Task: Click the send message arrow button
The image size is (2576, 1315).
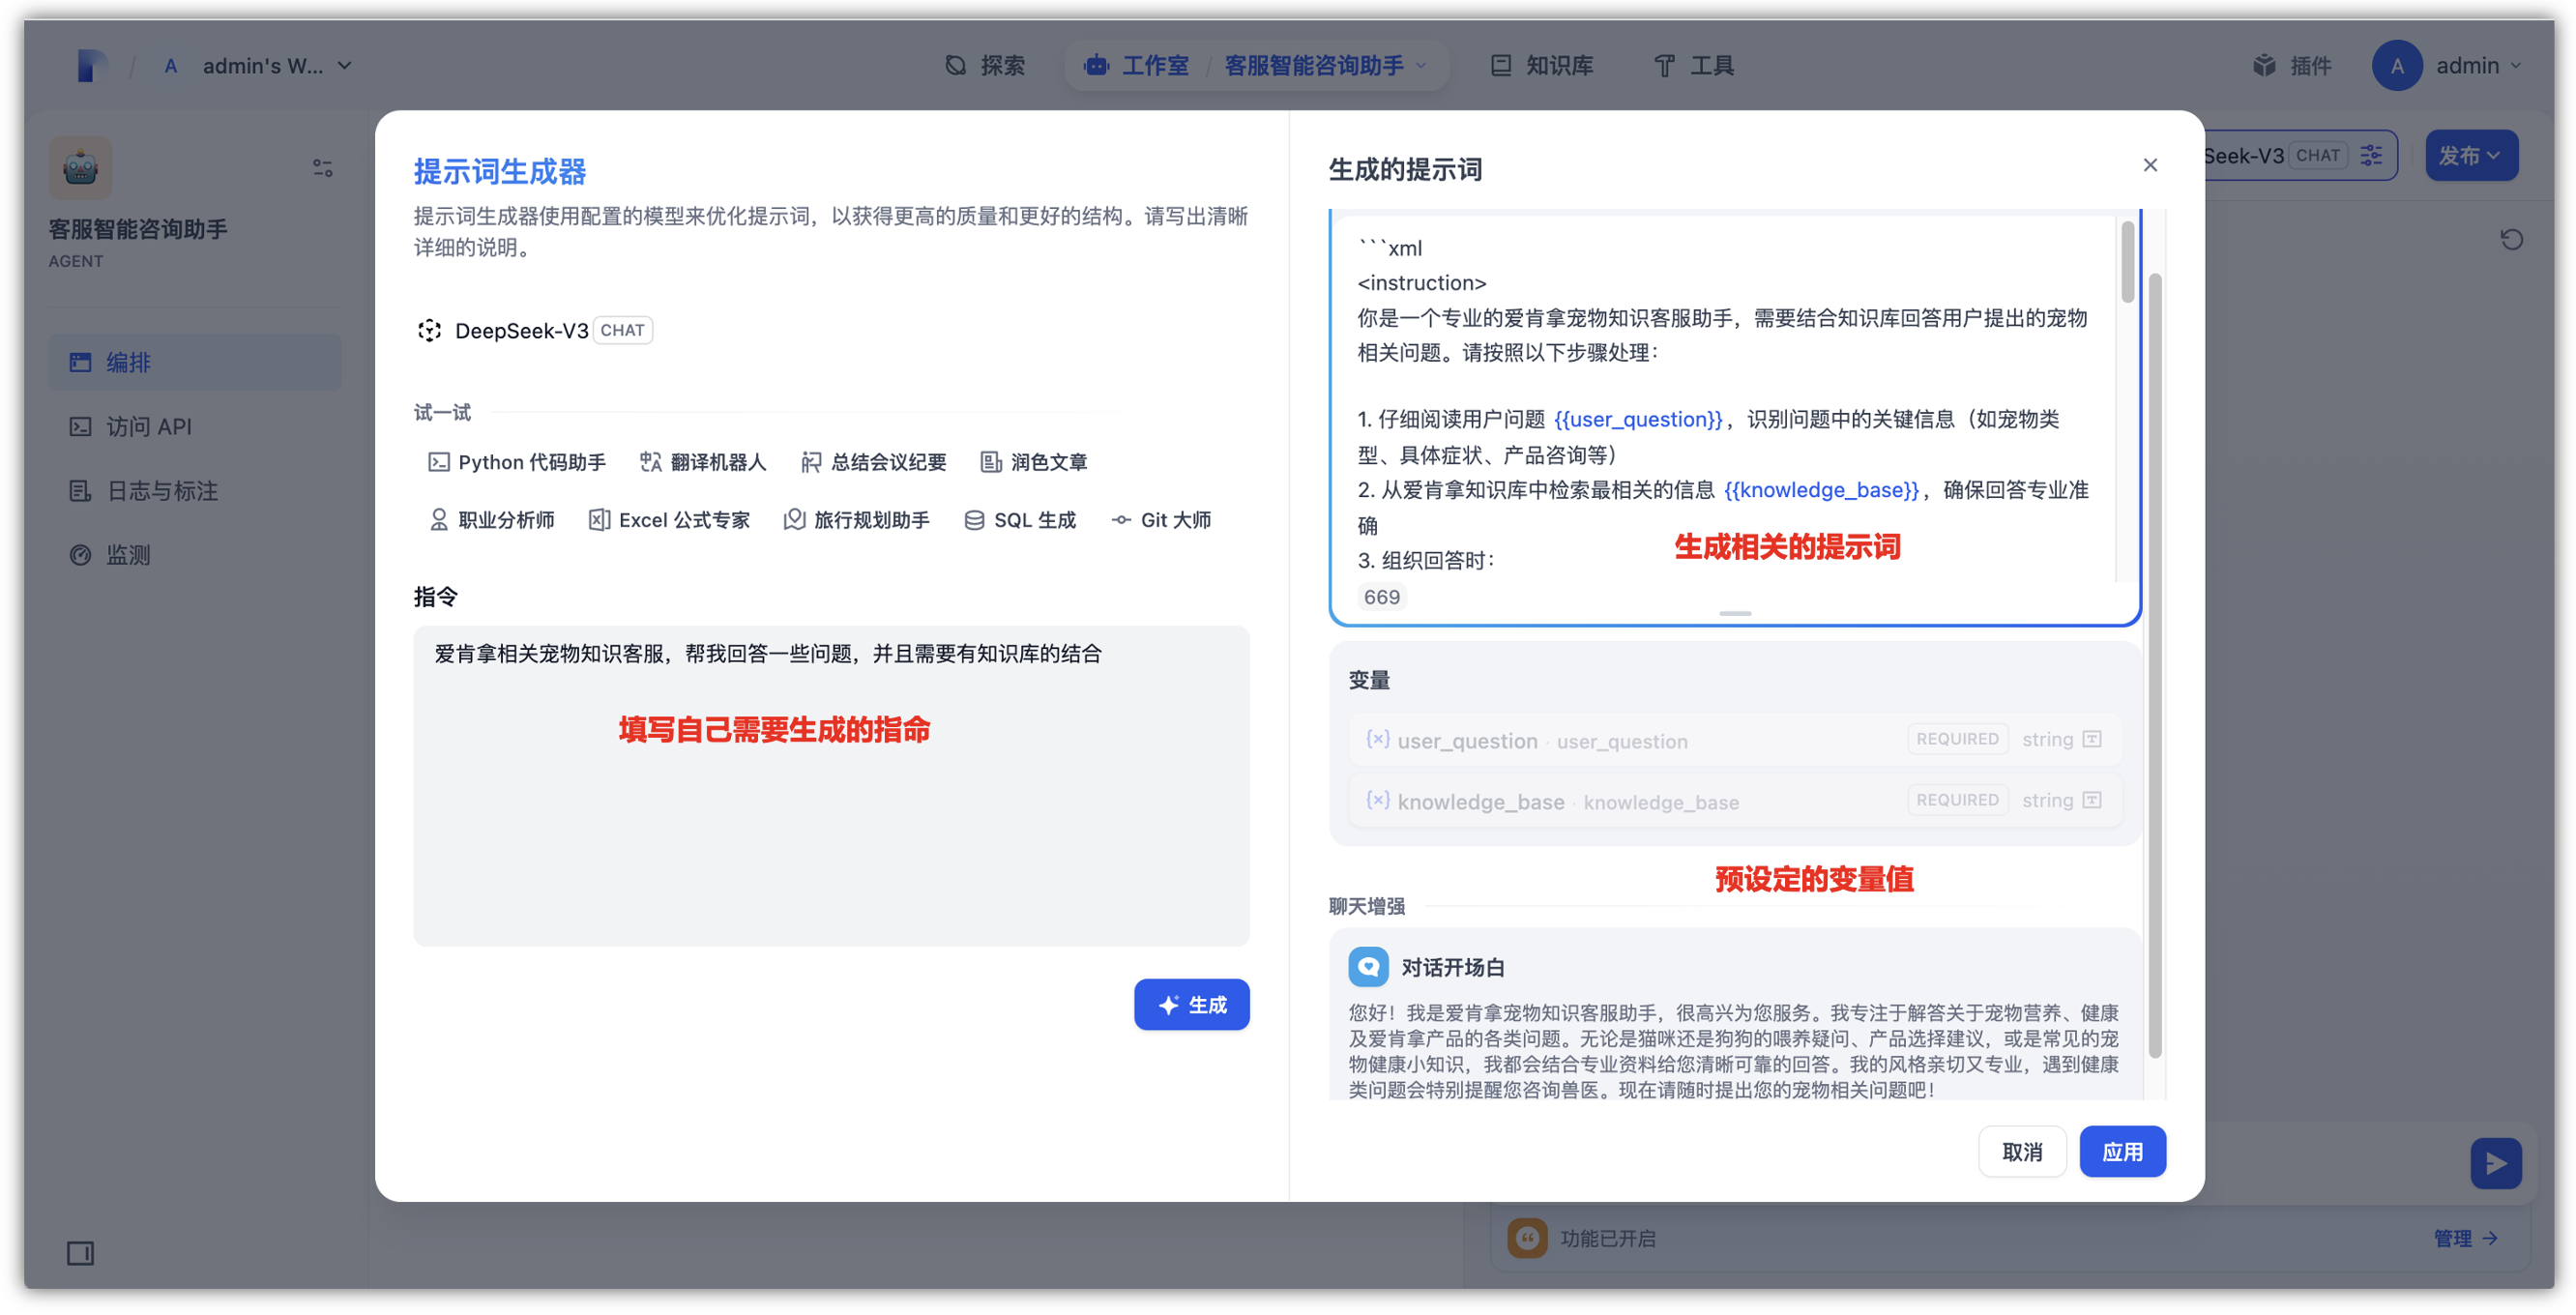Action: (x=2495, y=1163)
